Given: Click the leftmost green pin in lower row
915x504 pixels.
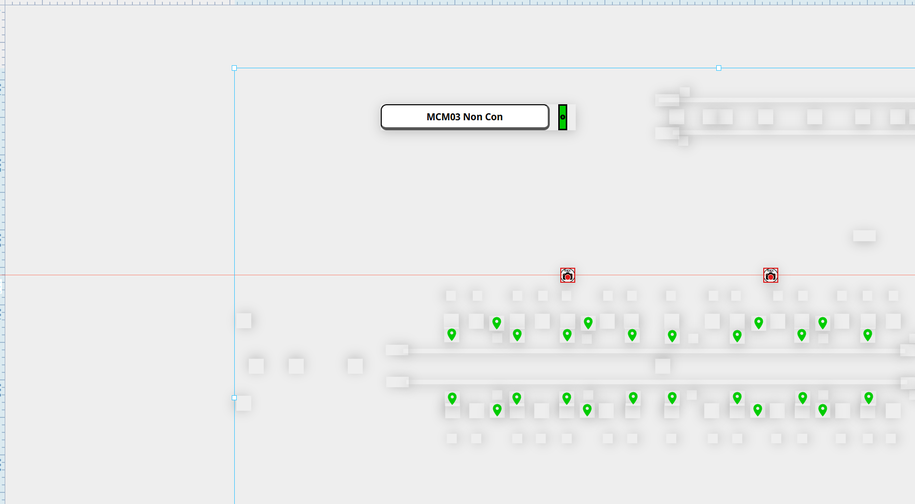Looking at the screenshot, I should point(452,398).
